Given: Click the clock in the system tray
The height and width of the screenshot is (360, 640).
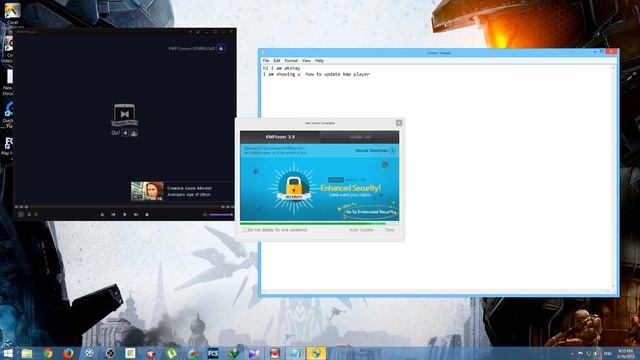Looking at the screenshot, I should [x=625, y=353].
